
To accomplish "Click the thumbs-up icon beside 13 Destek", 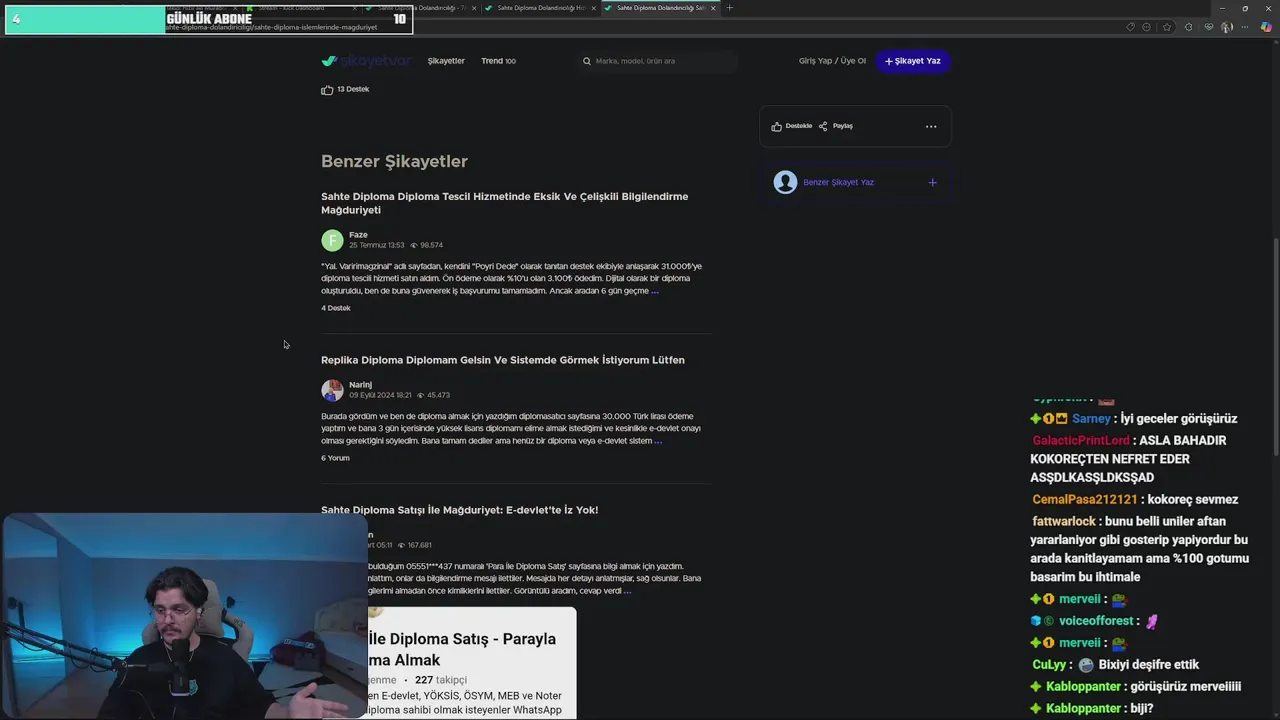I will click(x=327, y=90).
